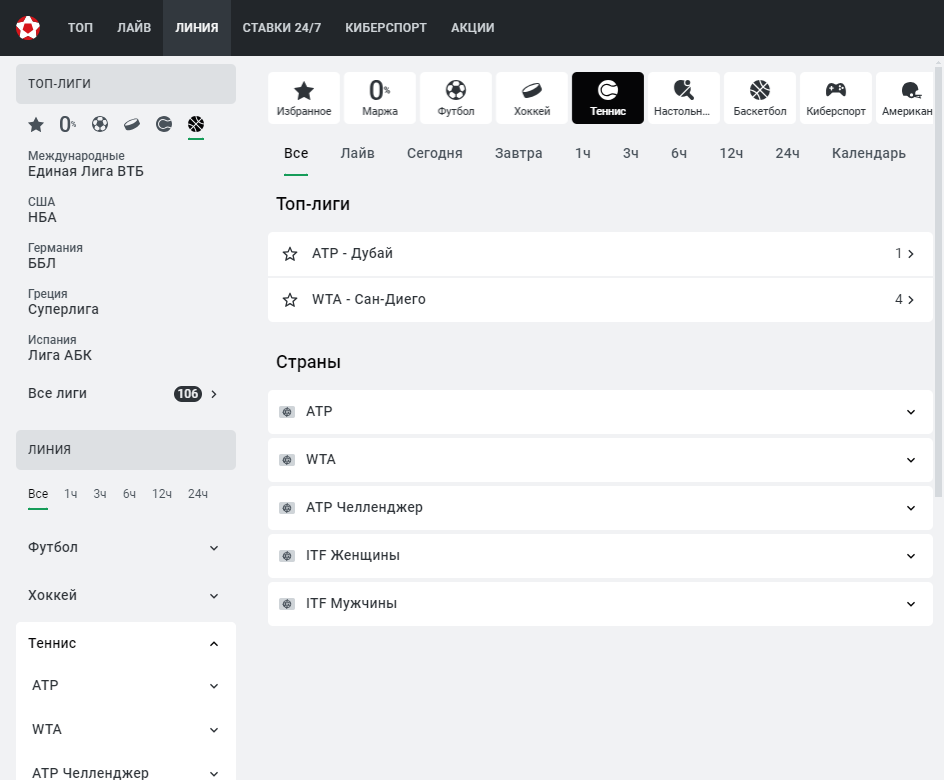Click 0% icon in Топ-лиги sidebar
Screen dimensions: 944x780
68,125
